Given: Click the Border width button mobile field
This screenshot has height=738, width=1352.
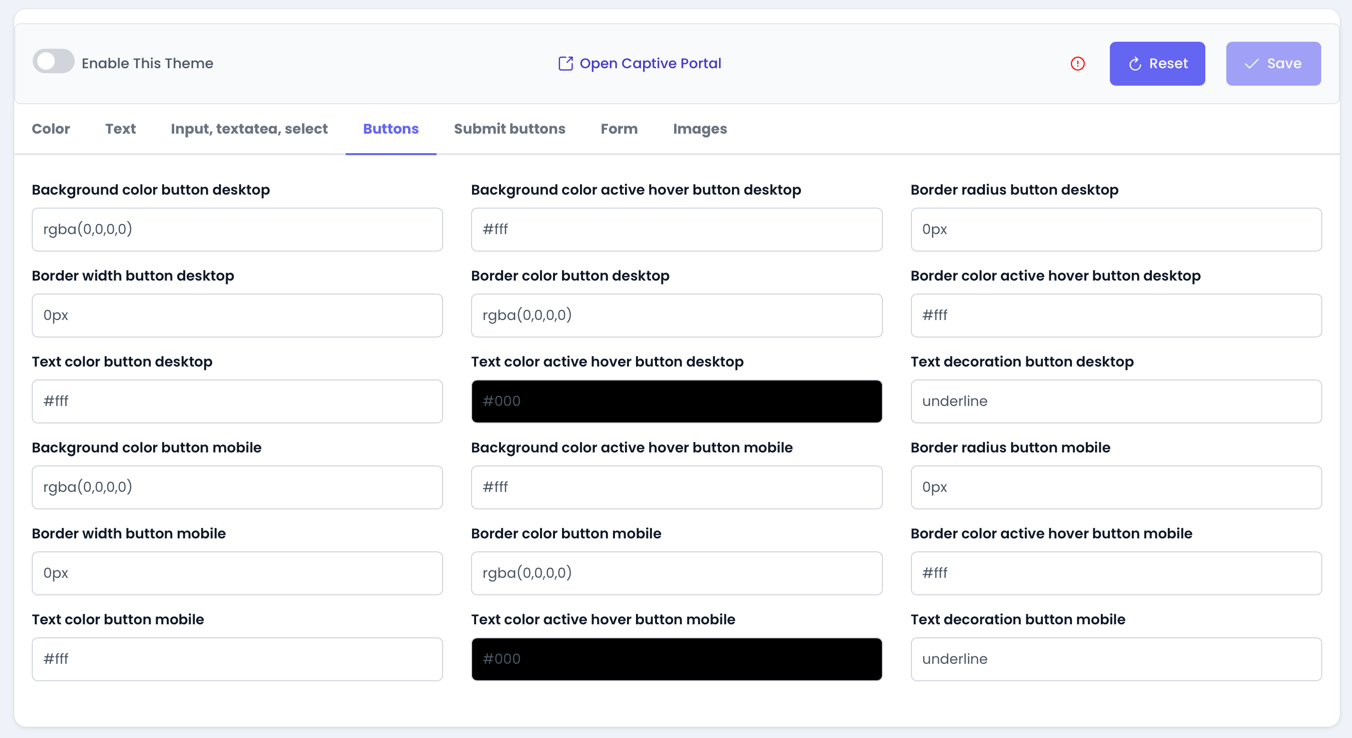Looking at the screenshot, I should pyautogui.click(x=237, y=573).
